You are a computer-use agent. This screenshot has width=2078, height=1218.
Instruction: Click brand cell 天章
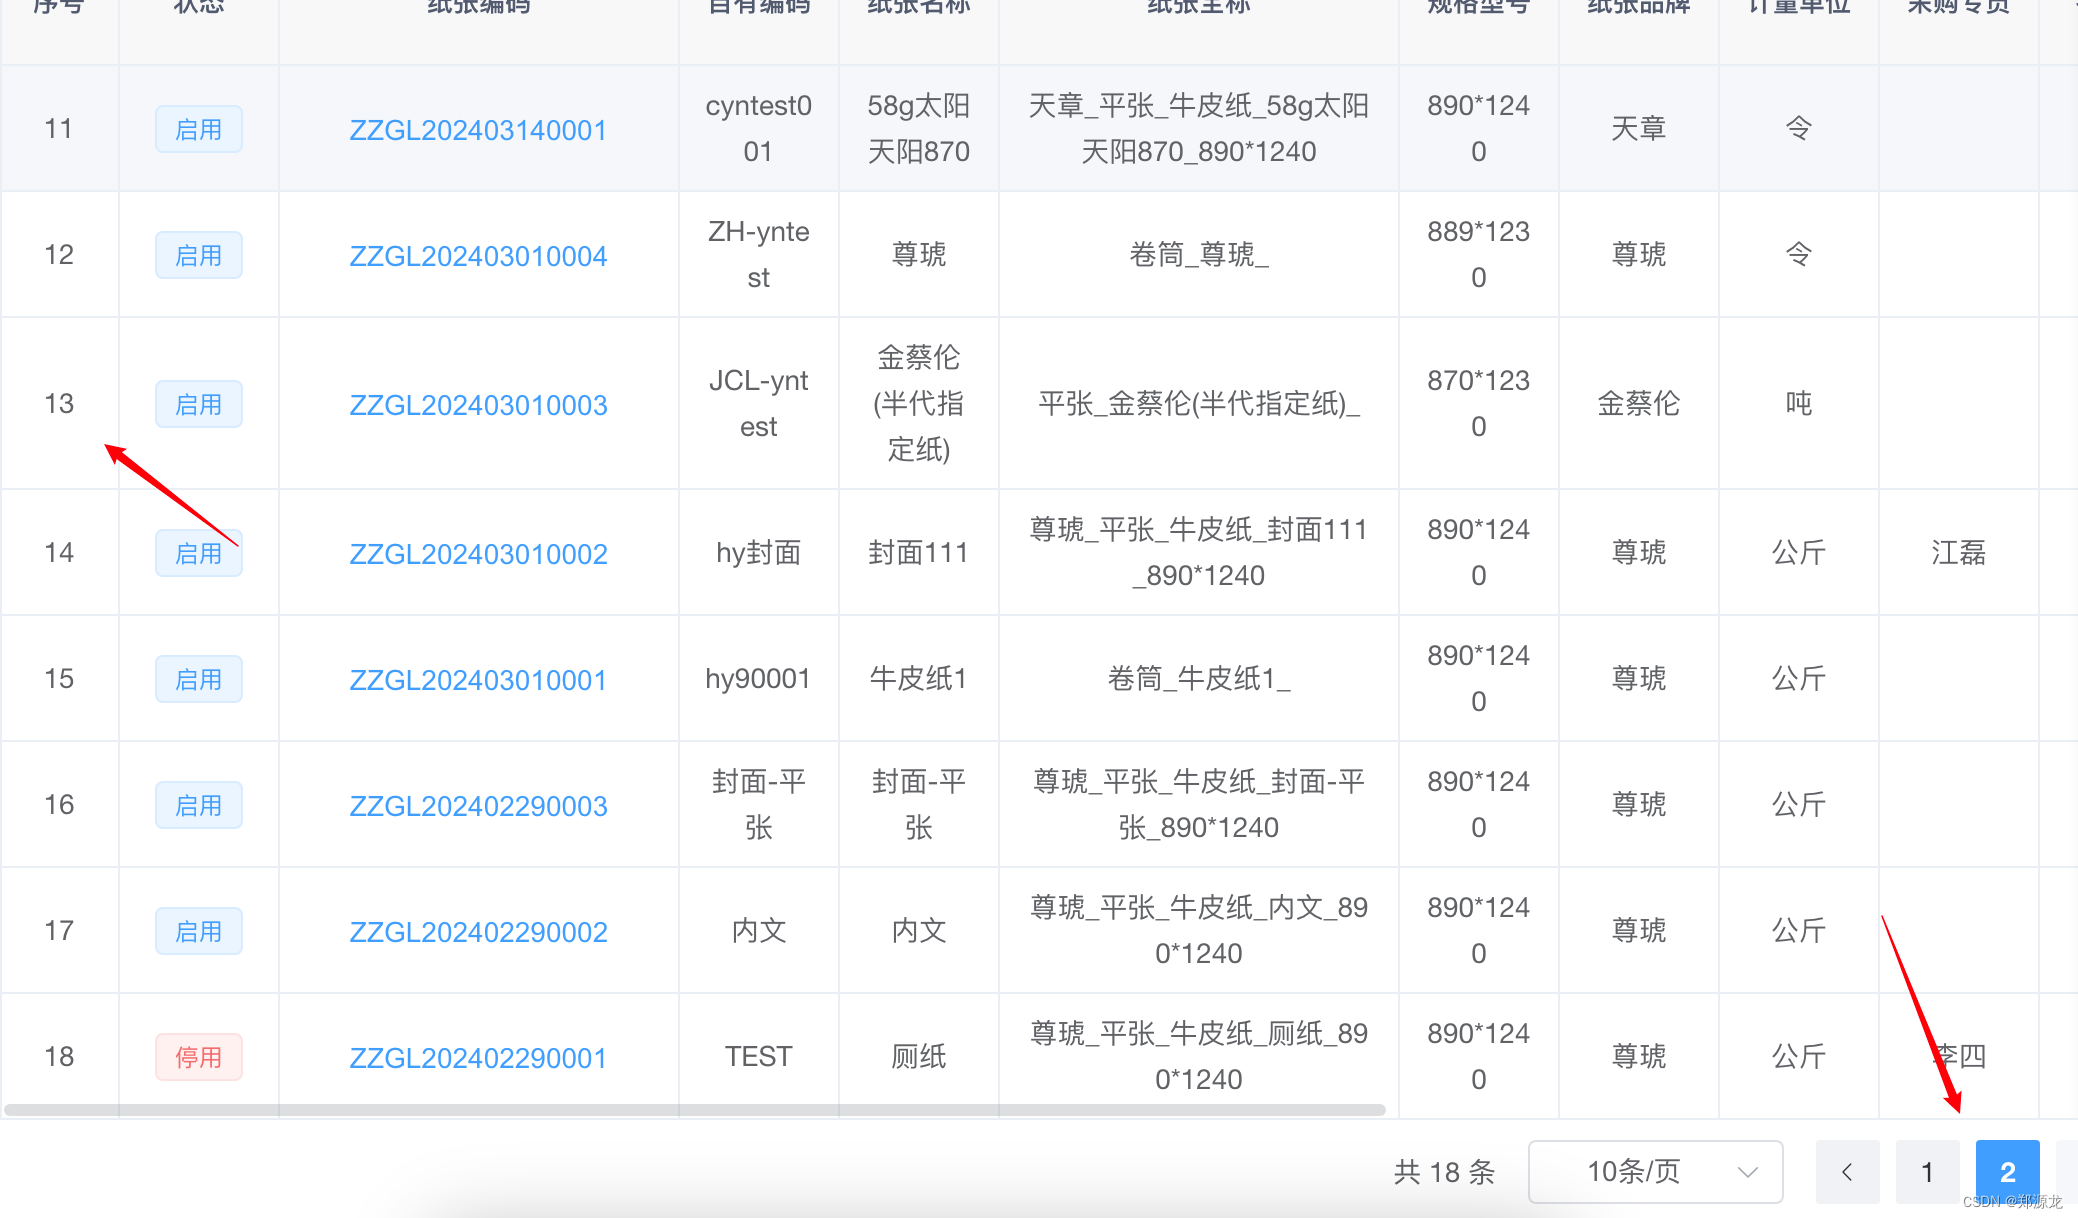(x=1639, y=129)
